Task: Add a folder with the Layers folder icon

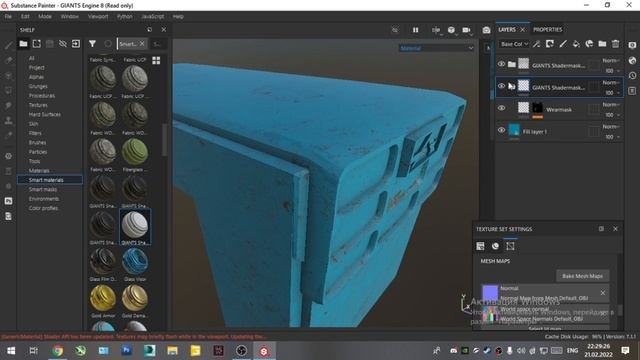Action: pyautogui.click(x=602, y=44)
